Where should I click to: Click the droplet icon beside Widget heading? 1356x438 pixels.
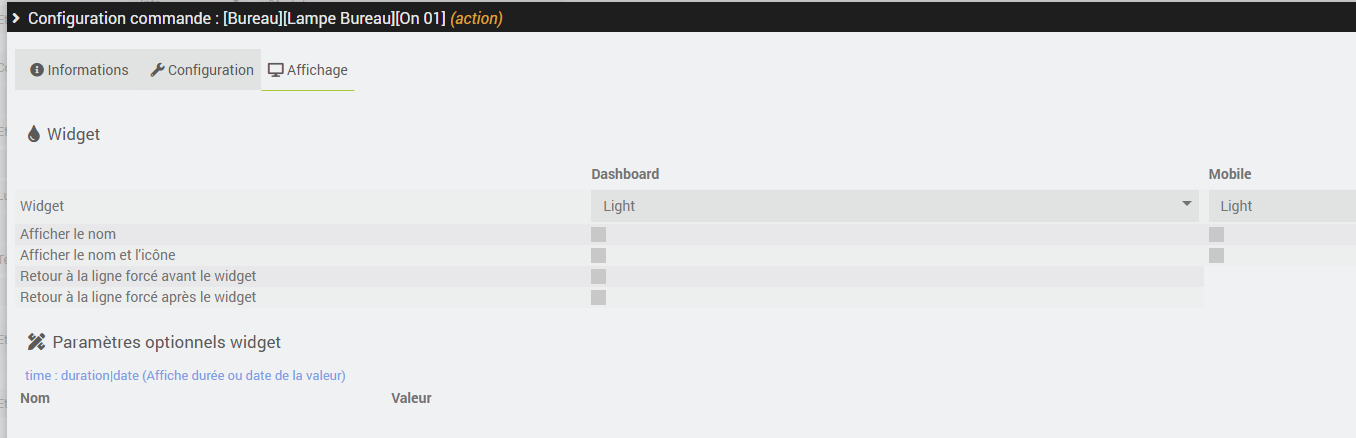[34, 133]
